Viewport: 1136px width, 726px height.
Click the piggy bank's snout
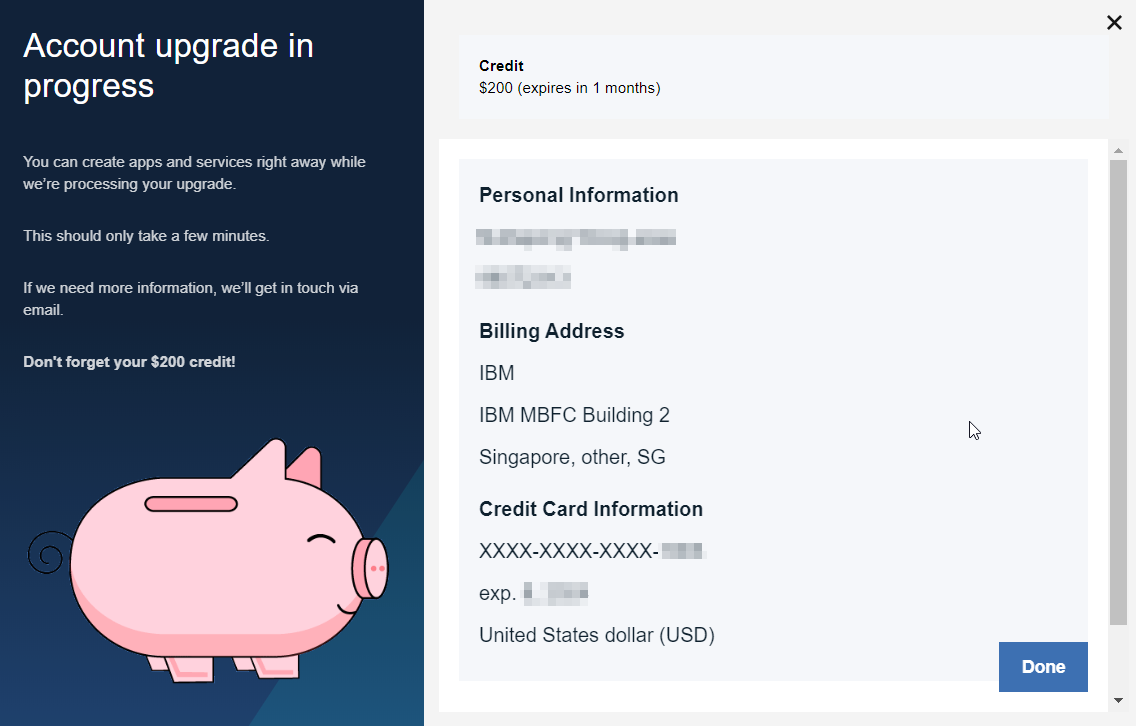tap(370, 568)
